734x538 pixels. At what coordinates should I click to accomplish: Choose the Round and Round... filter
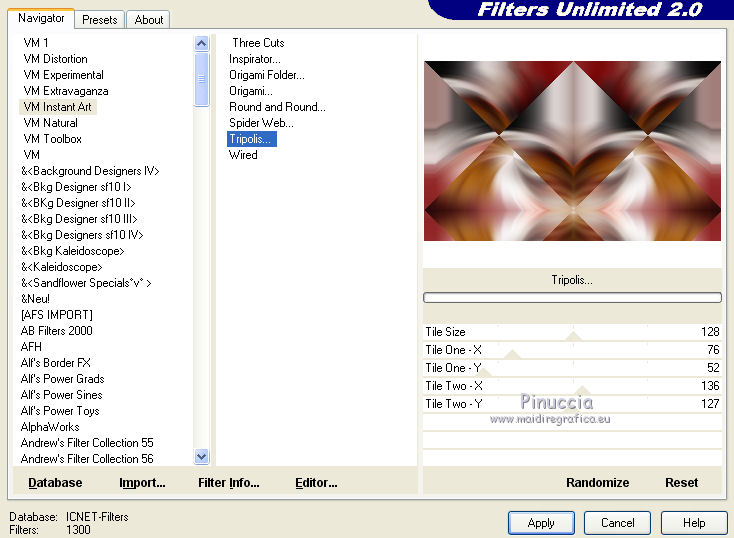pyautogui.click(x=277, y=107)
